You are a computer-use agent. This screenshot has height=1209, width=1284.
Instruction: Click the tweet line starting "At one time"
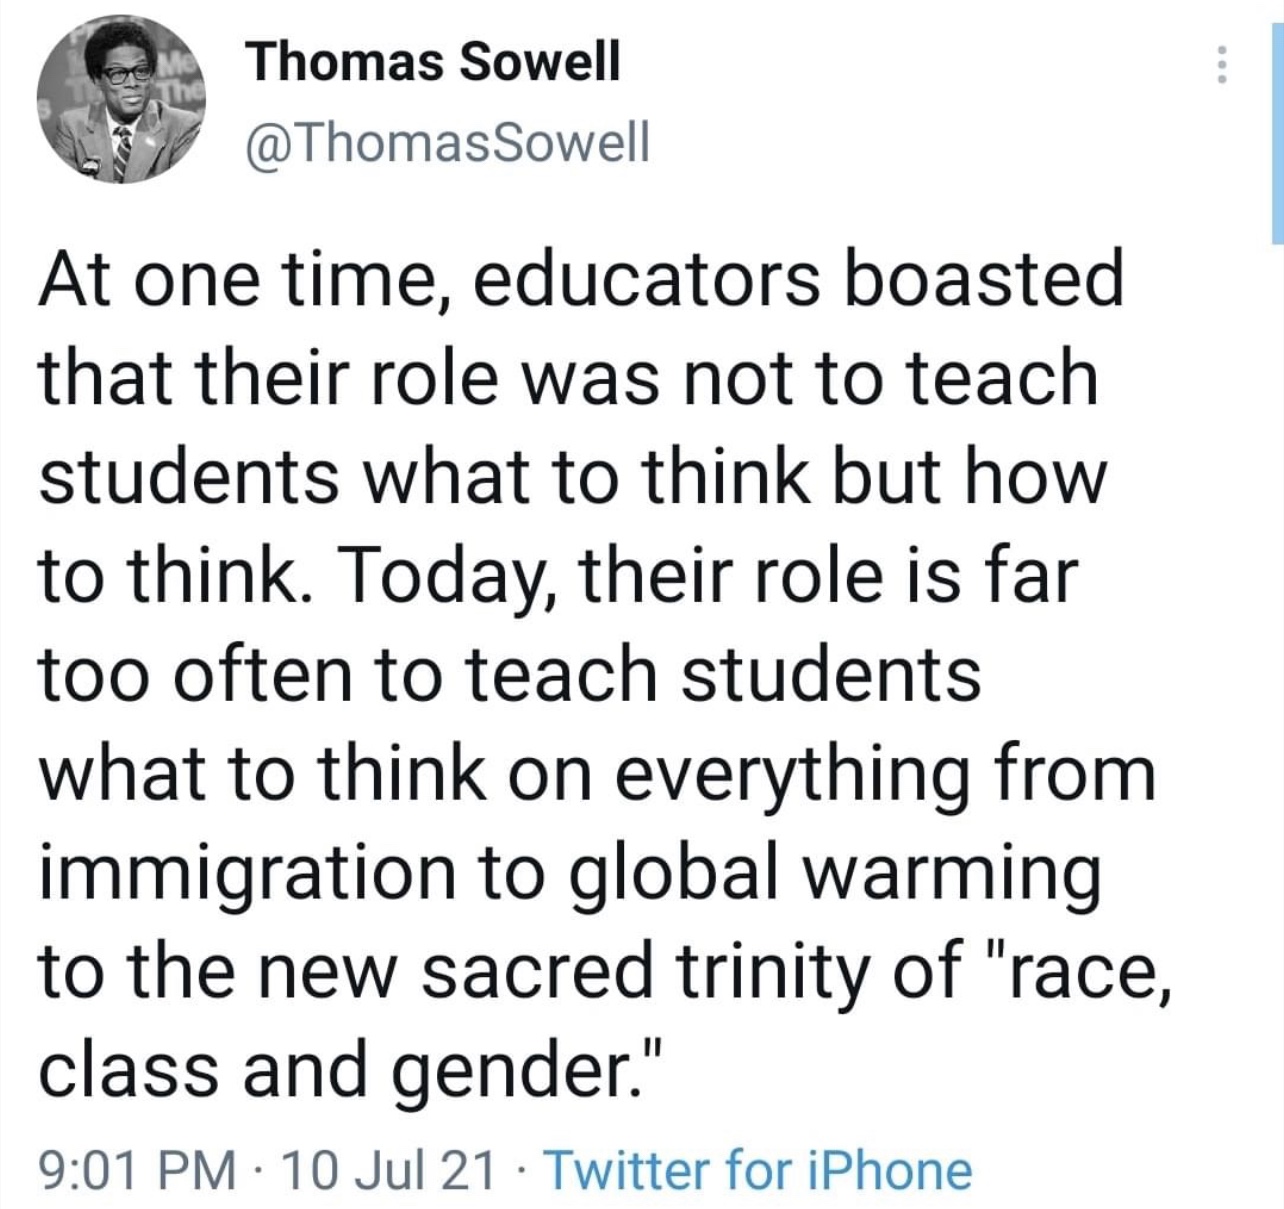pos(581,281)
